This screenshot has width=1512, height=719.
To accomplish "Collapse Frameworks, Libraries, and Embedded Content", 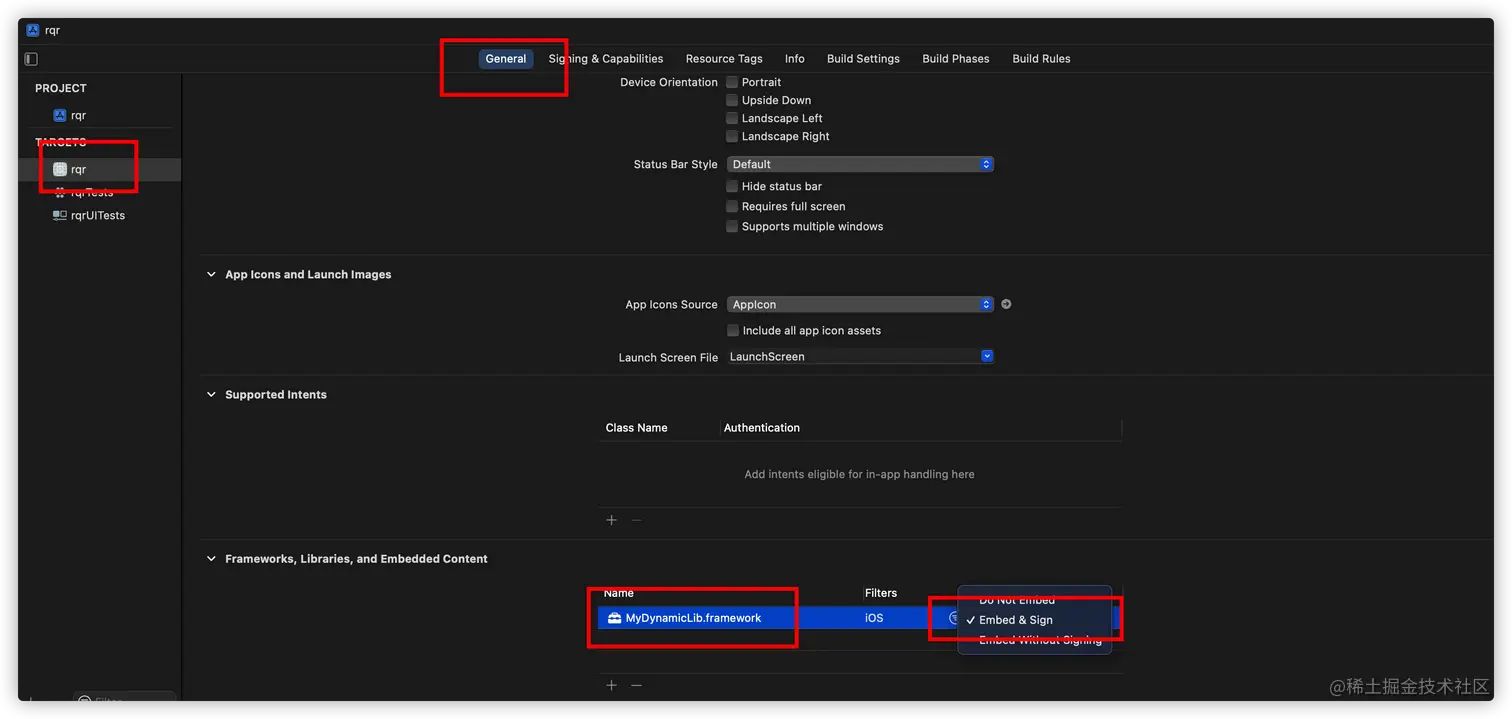I will pyautogui.click(x=211, y=558).
